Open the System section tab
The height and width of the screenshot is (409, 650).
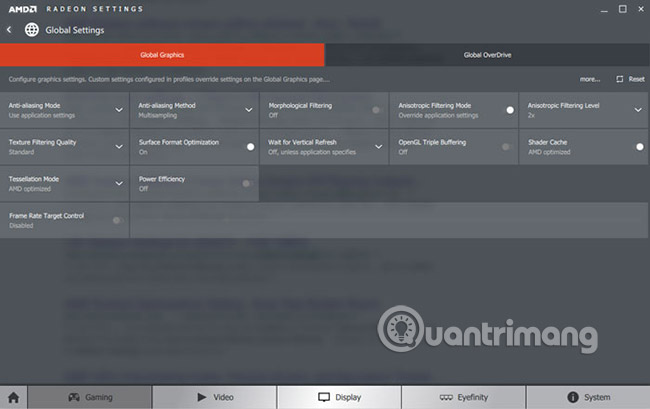tap(588, 397)
